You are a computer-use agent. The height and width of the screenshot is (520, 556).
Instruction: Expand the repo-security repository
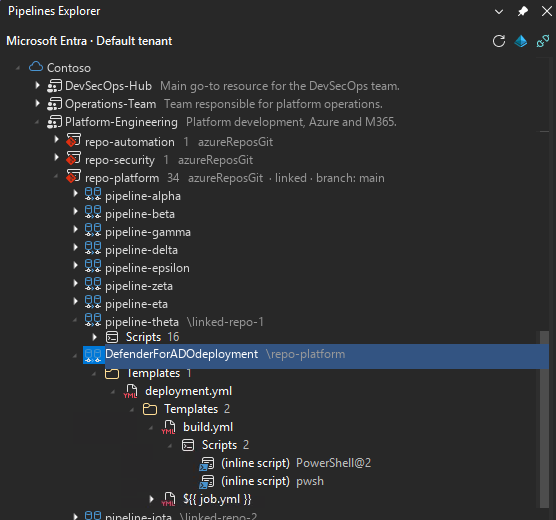tap(56, 157)
